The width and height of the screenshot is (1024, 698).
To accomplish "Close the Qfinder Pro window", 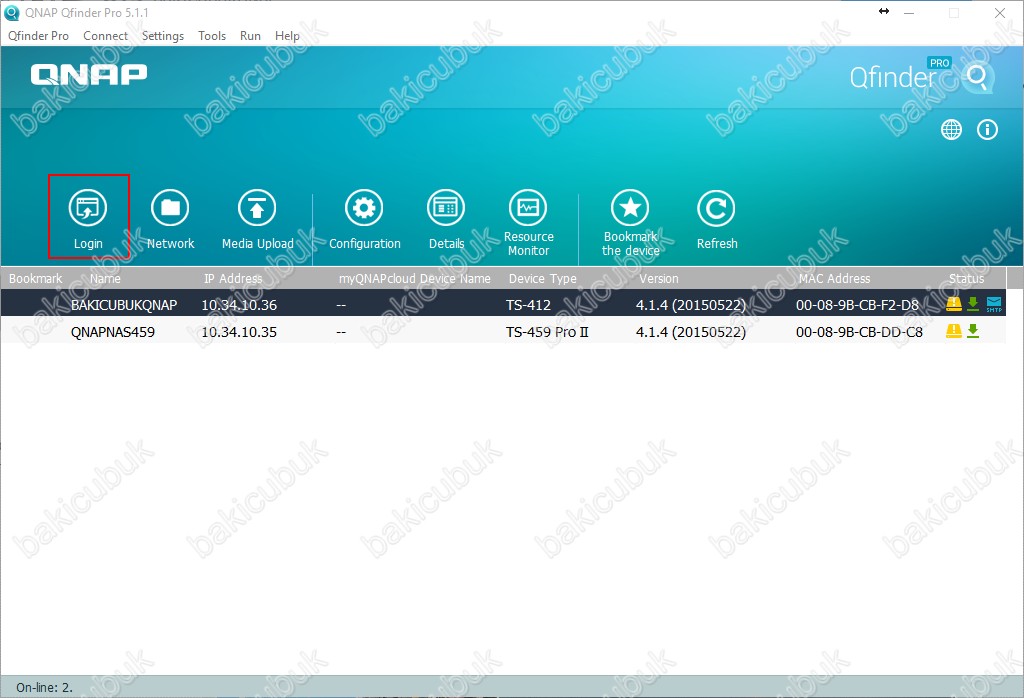I will pyautogui.click(x=1000, y=12).
